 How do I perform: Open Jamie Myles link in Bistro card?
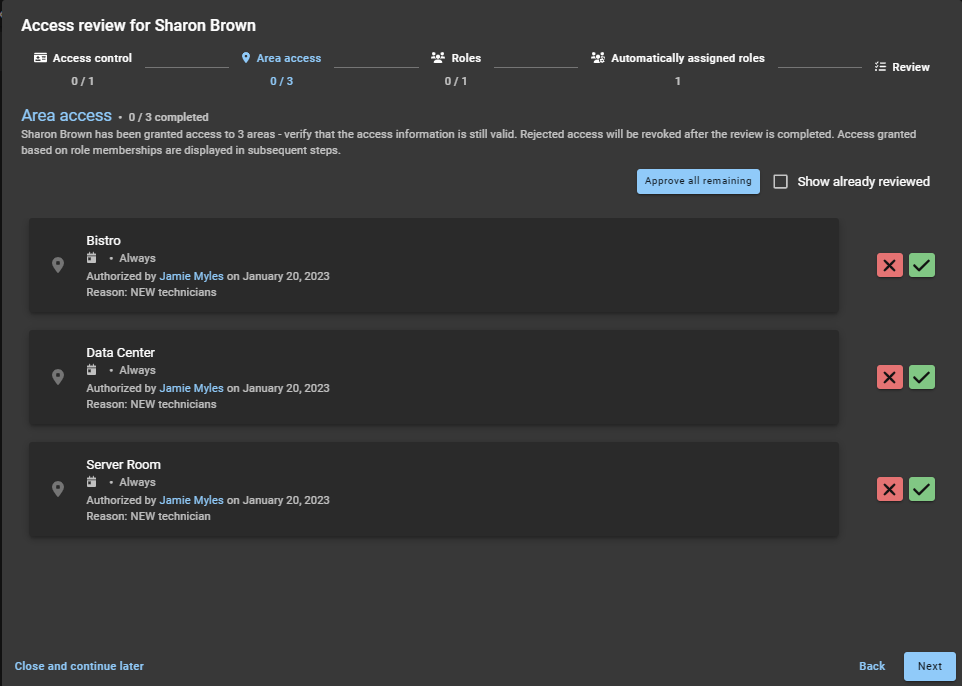(x=191, y=276)
